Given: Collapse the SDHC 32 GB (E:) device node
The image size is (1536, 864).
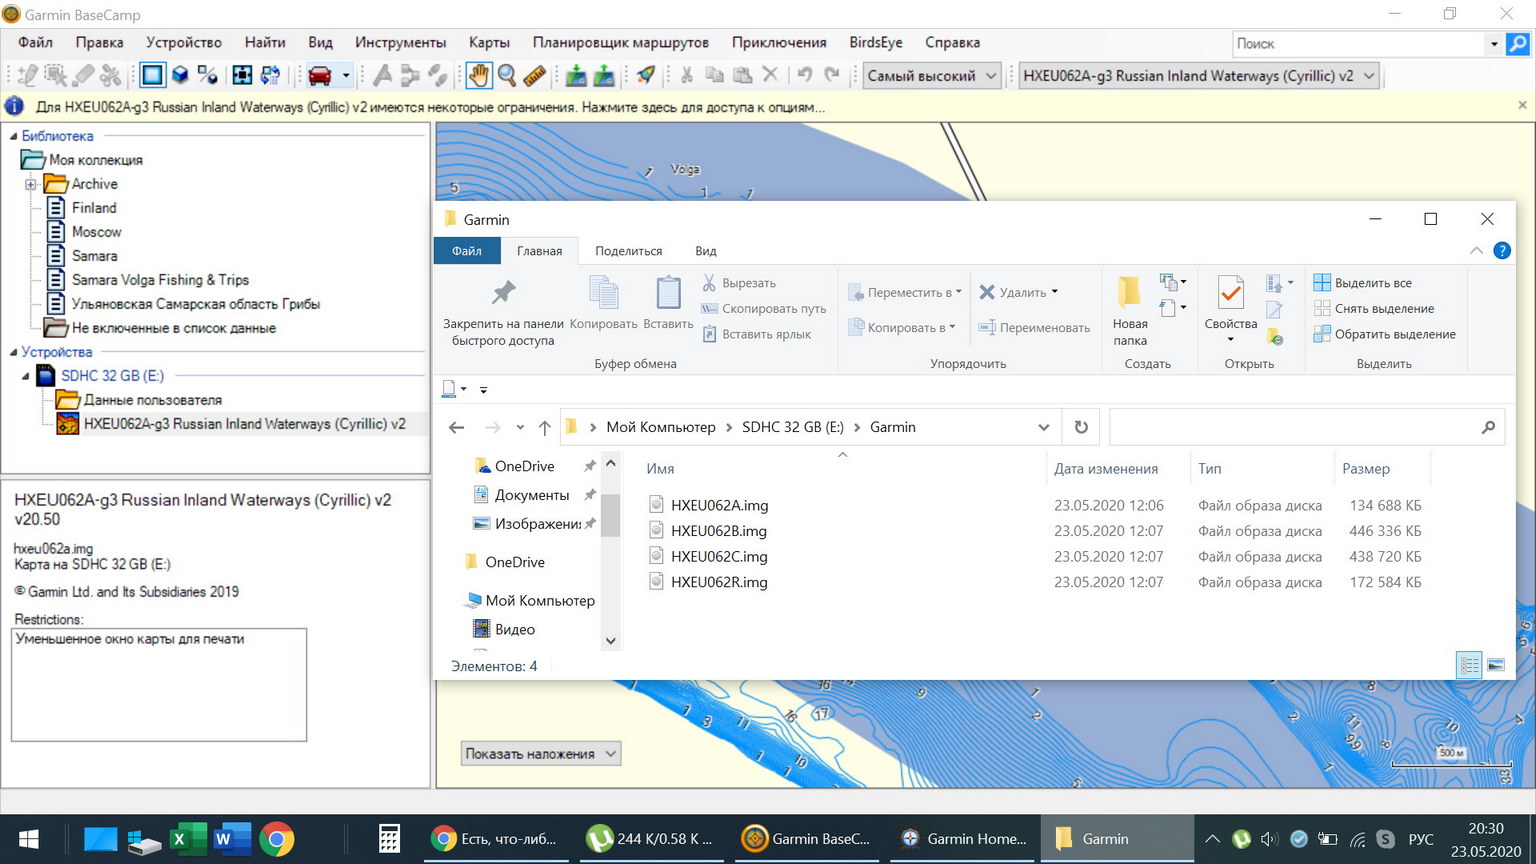Looking at the screenshot, I should point(26,376).
